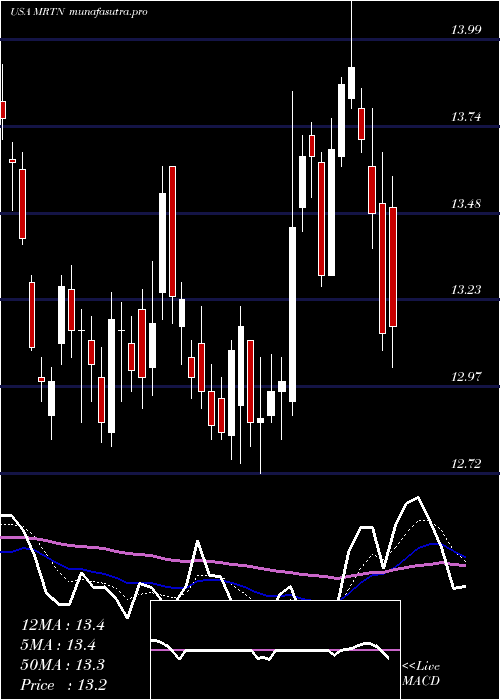Click the <<Live MACD label
The width and height of the screenshot is (500, 700).
pyautogui.click(x=421, y=674)
